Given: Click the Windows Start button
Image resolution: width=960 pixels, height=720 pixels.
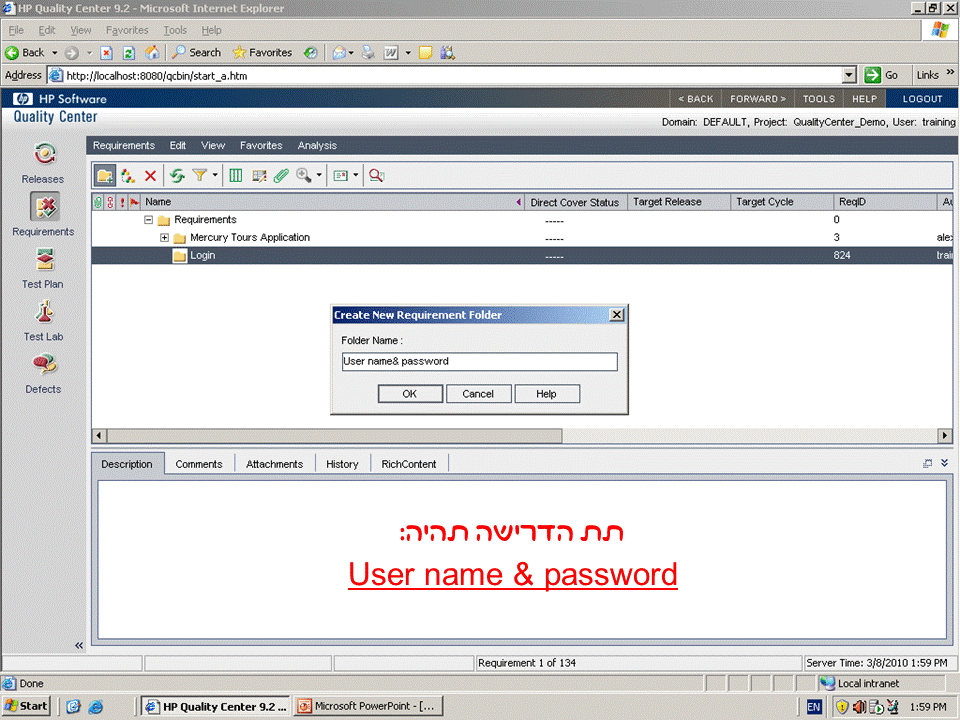Looking at the screenshot, I should coord(26,706).
